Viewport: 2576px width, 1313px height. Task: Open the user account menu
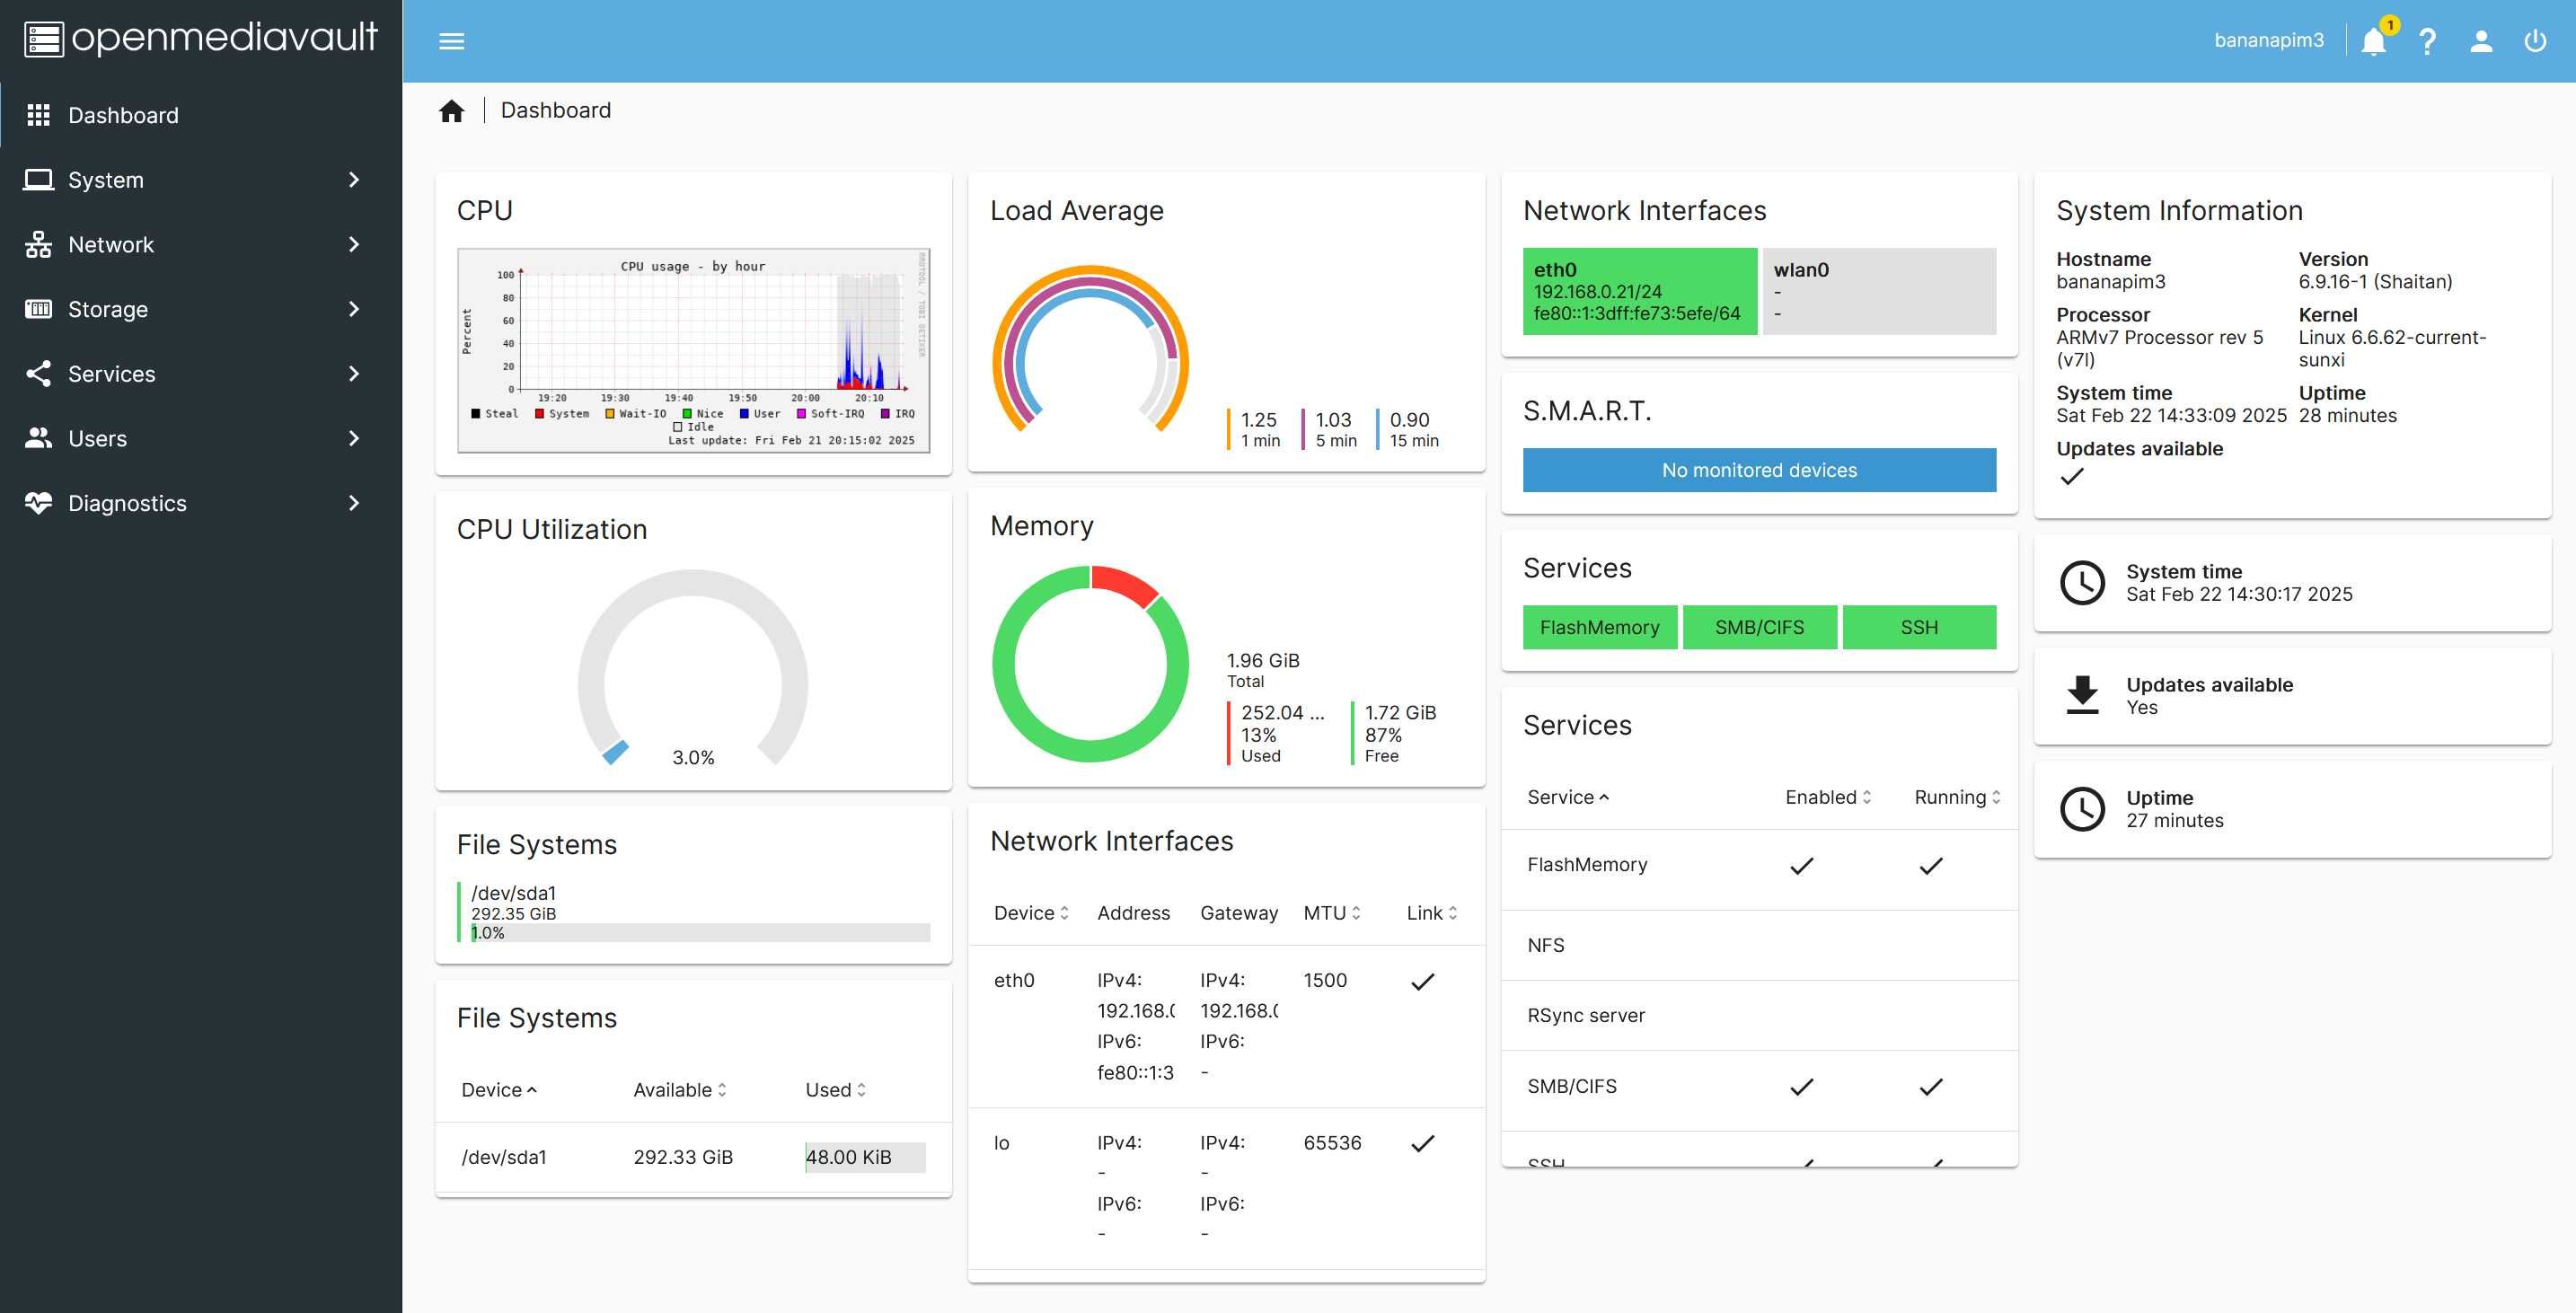2481,41
